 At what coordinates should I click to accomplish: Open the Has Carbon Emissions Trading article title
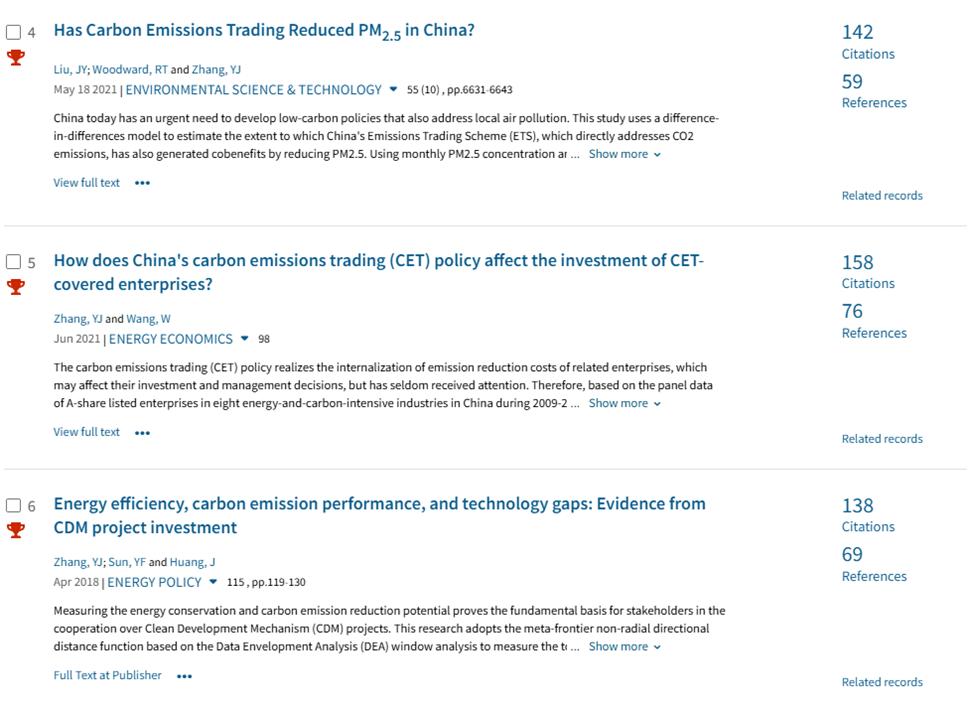(264, 31)
